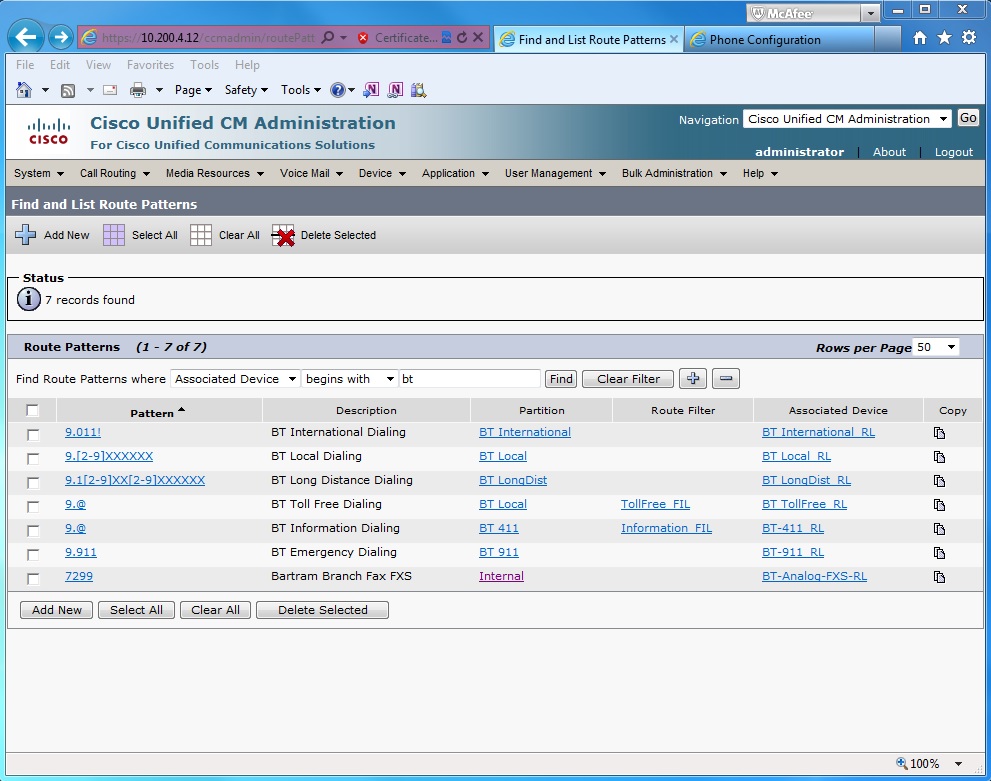Click the Clear All grid icon
This screenshot has height=781, width=991.
[201, 234]
